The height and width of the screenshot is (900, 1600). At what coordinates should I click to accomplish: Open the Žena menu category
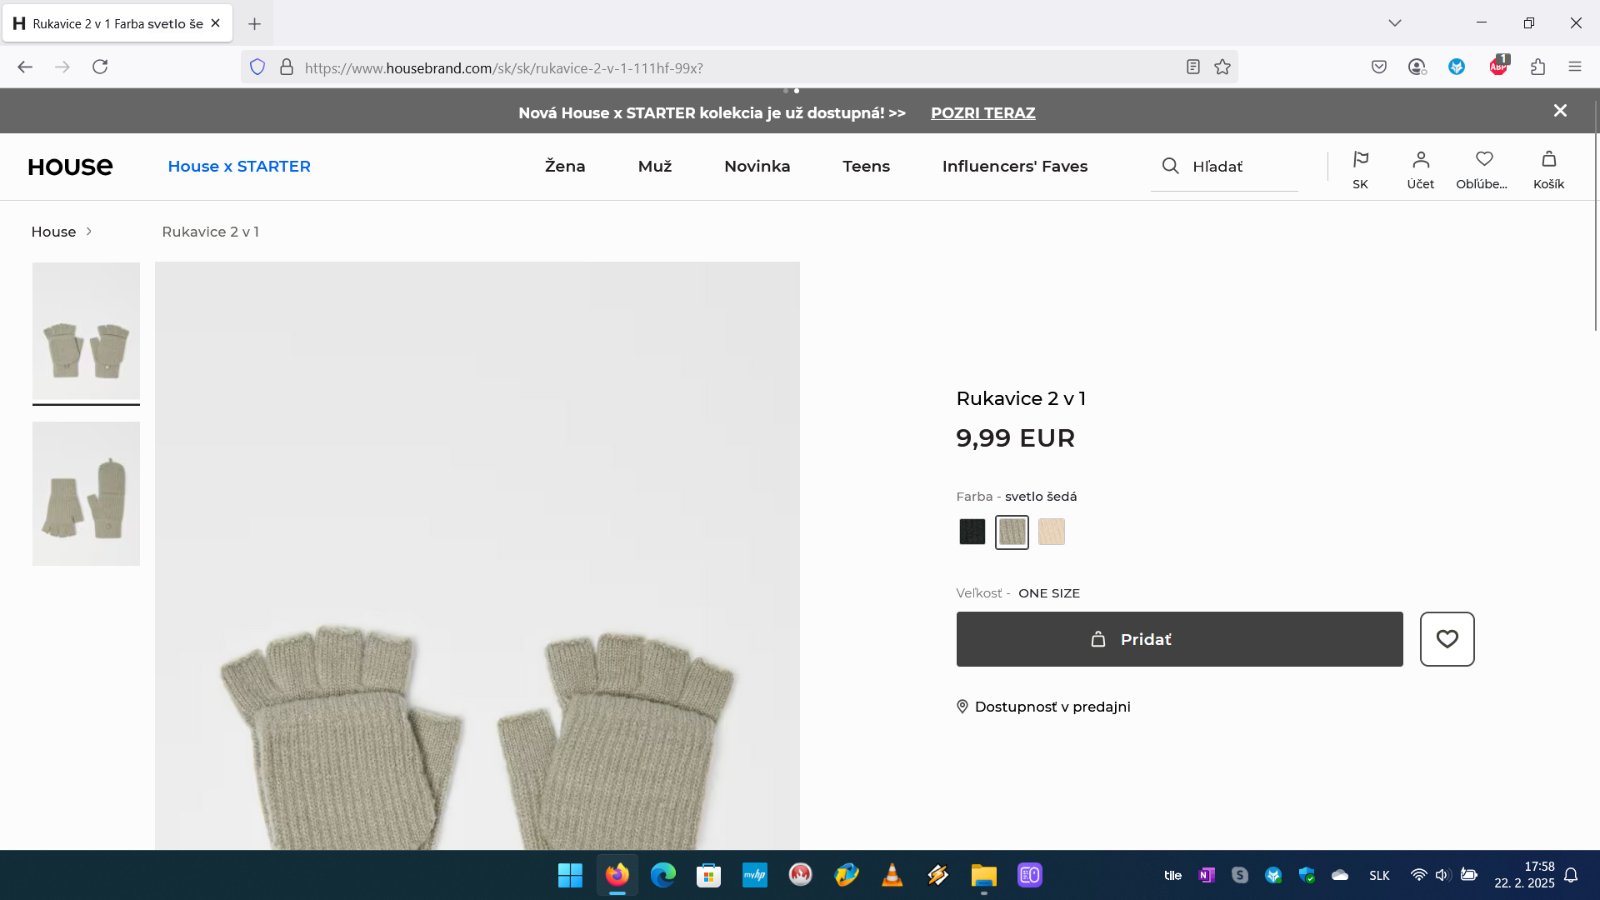point(565,166)
